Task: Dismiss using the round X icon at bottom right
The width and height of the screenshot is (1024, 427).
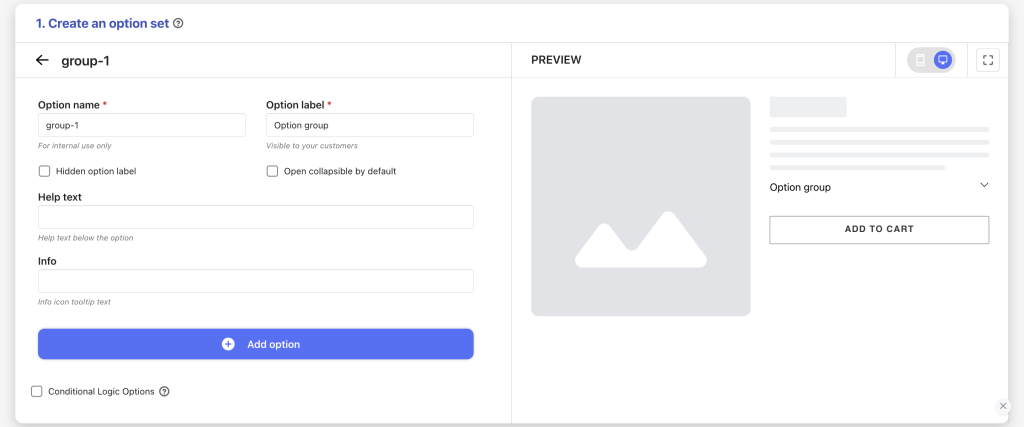Action: tap(1003, 406)
